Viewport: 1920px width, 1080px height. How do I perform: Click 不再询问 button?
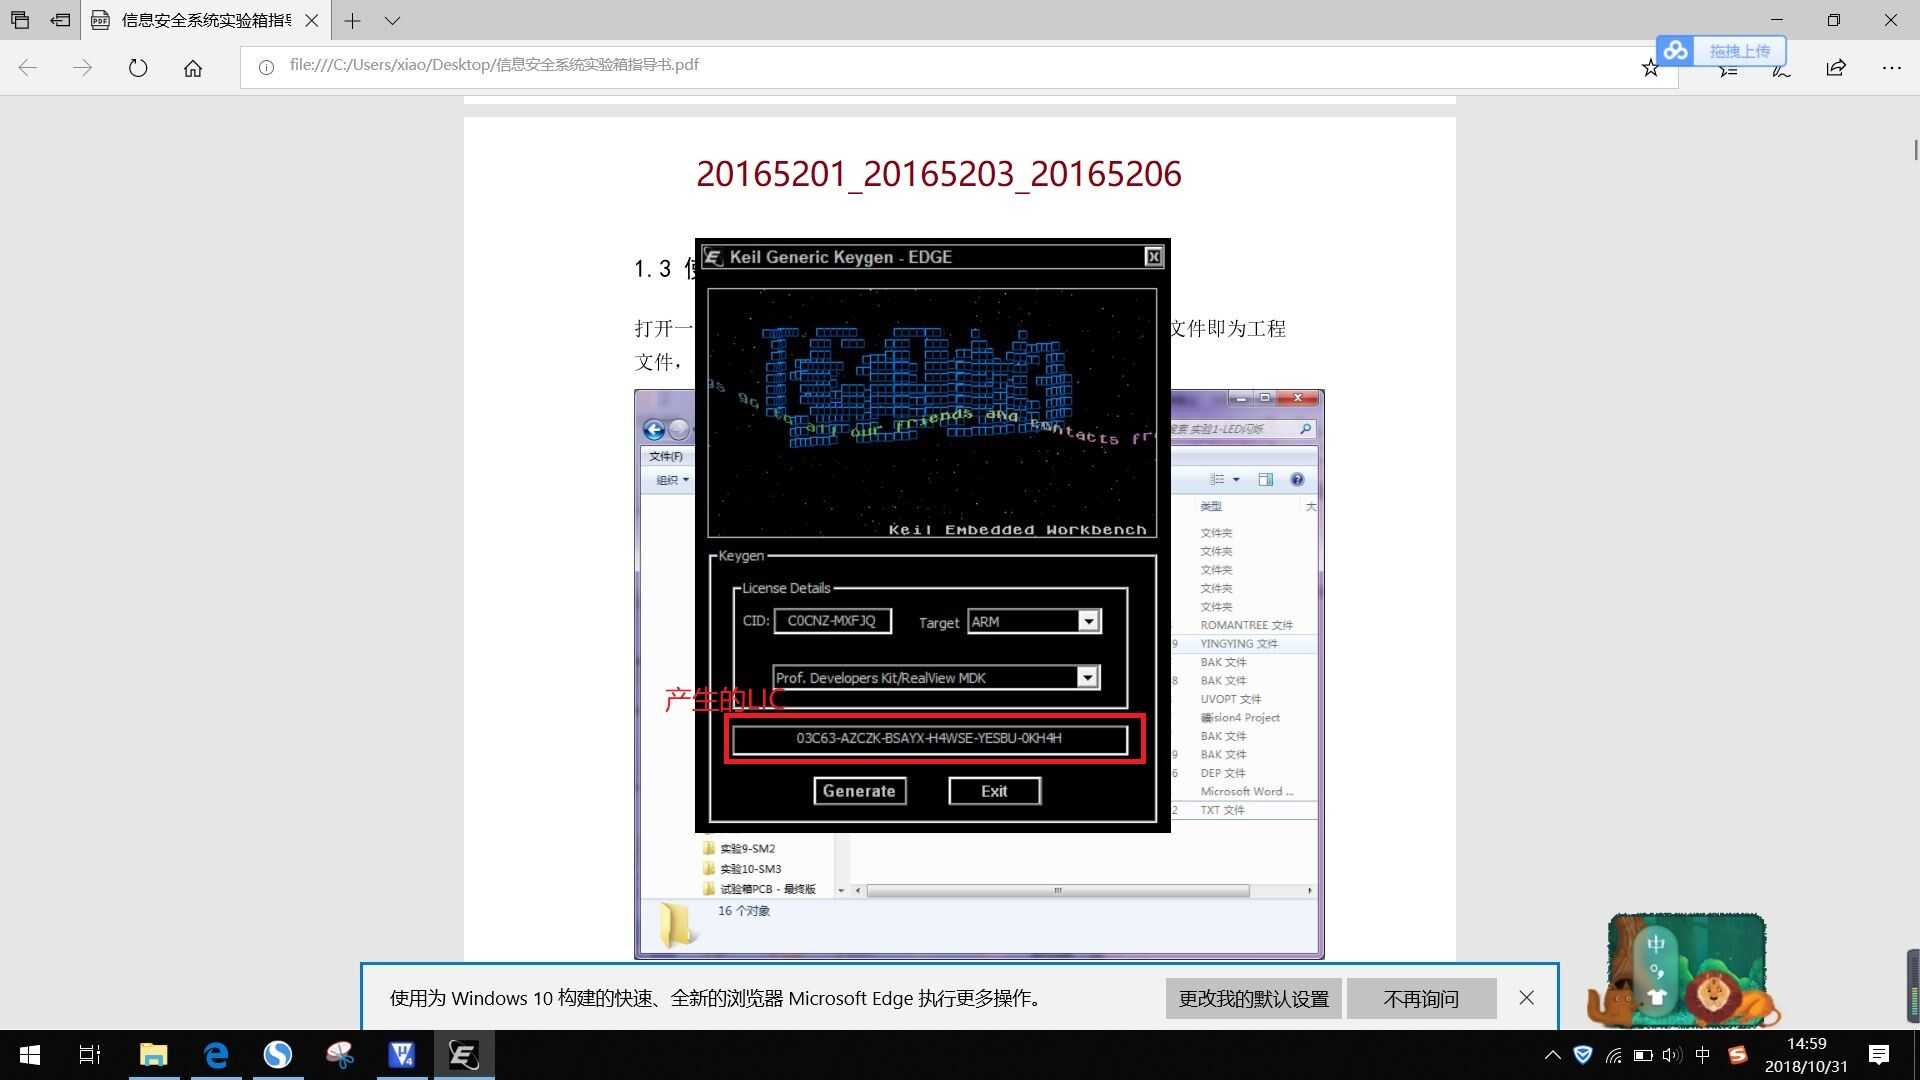point(1421,998)
